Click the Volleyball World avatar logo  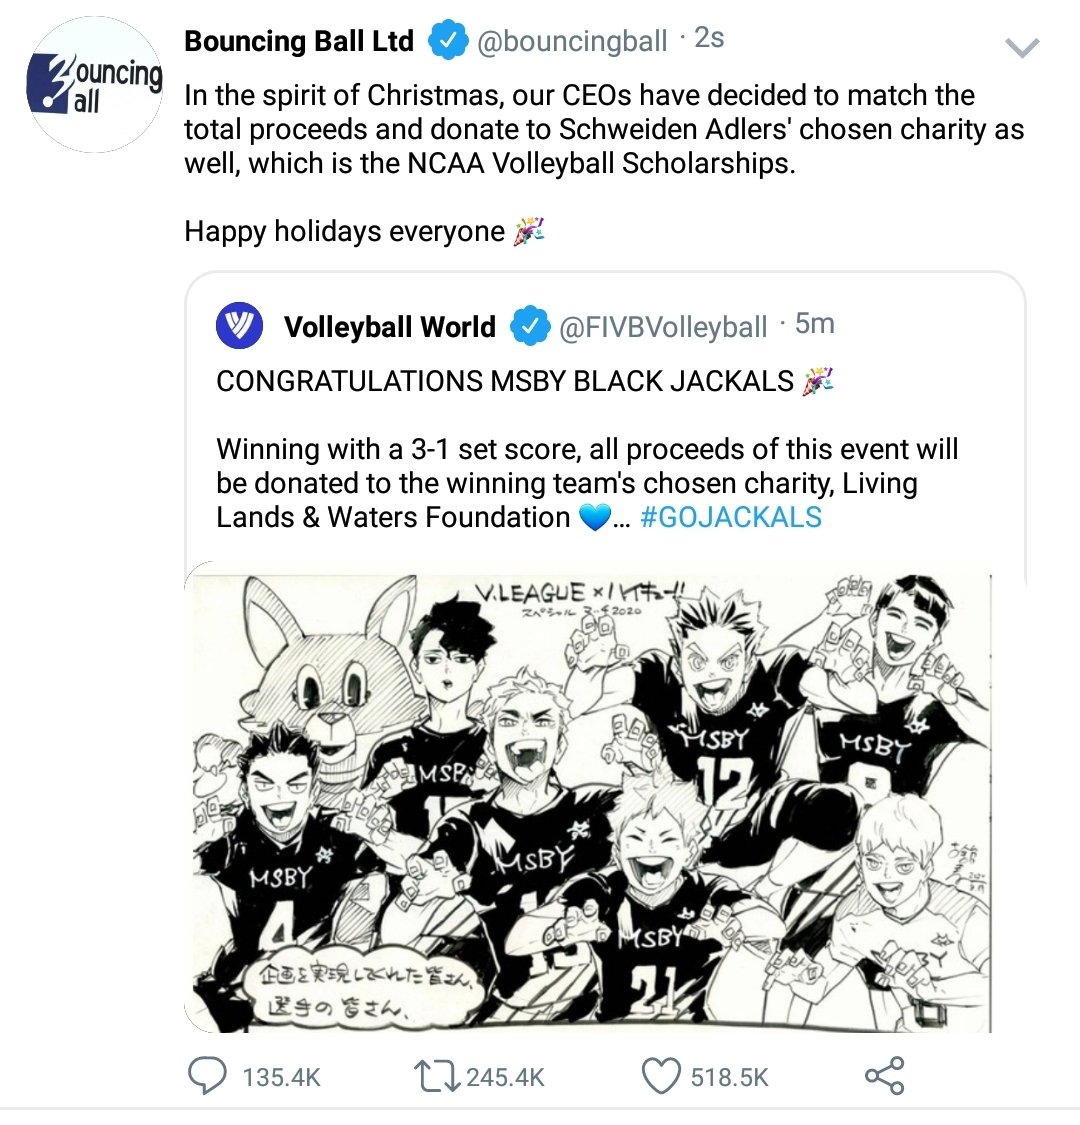[x=239, y=325]
